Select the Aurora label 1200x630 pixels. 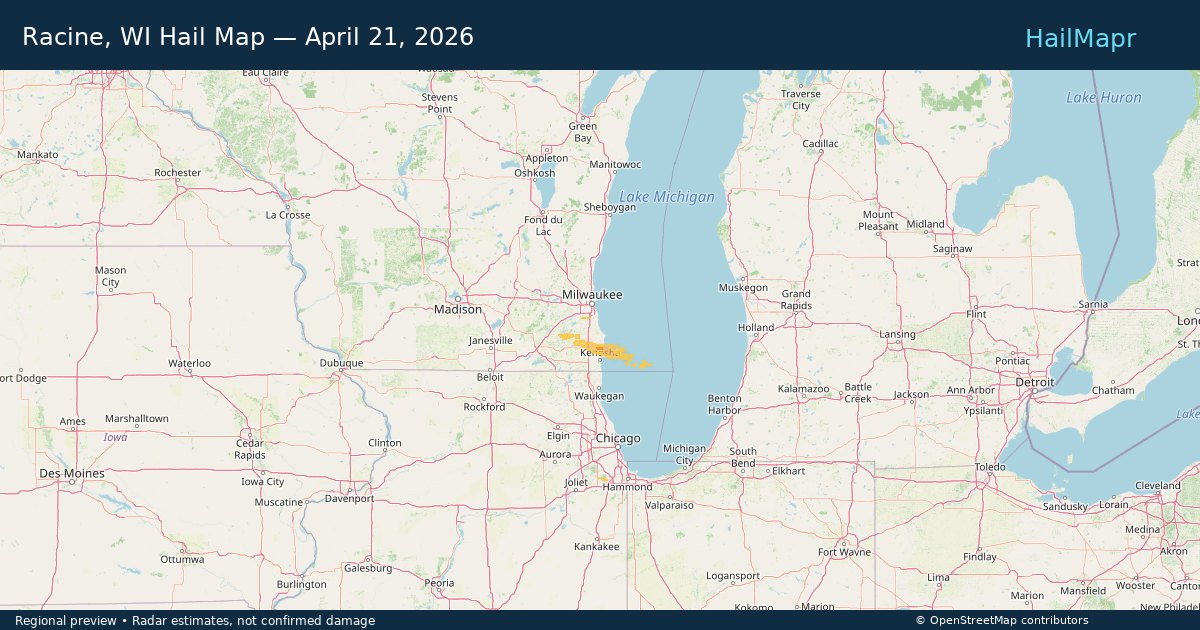point(556,454)
